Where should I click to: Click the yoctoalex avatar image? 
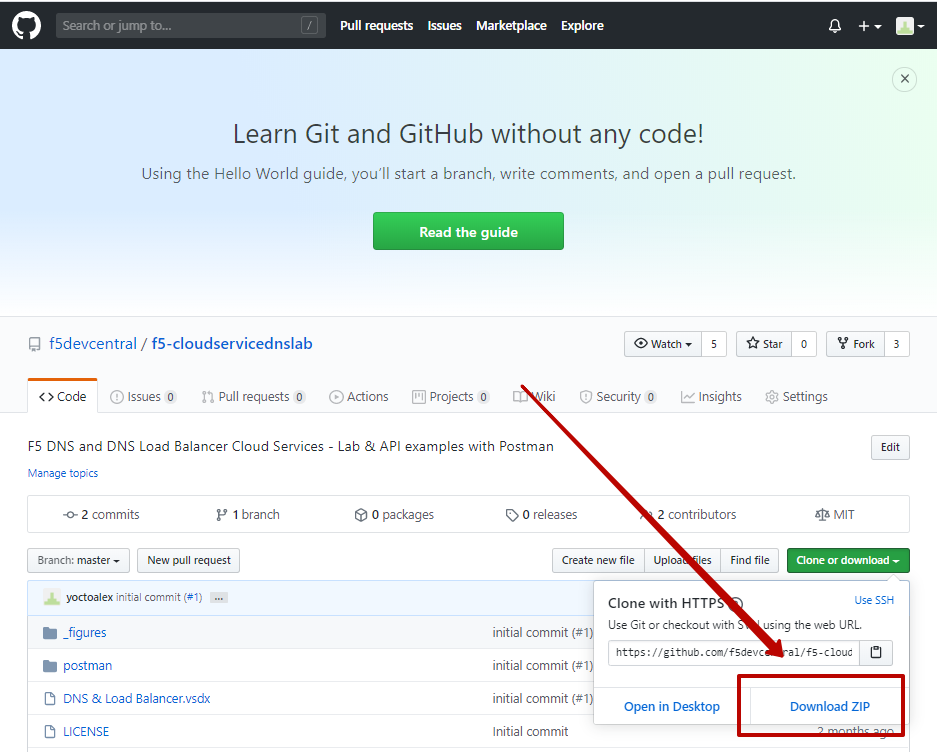click(x=51, y=597)
